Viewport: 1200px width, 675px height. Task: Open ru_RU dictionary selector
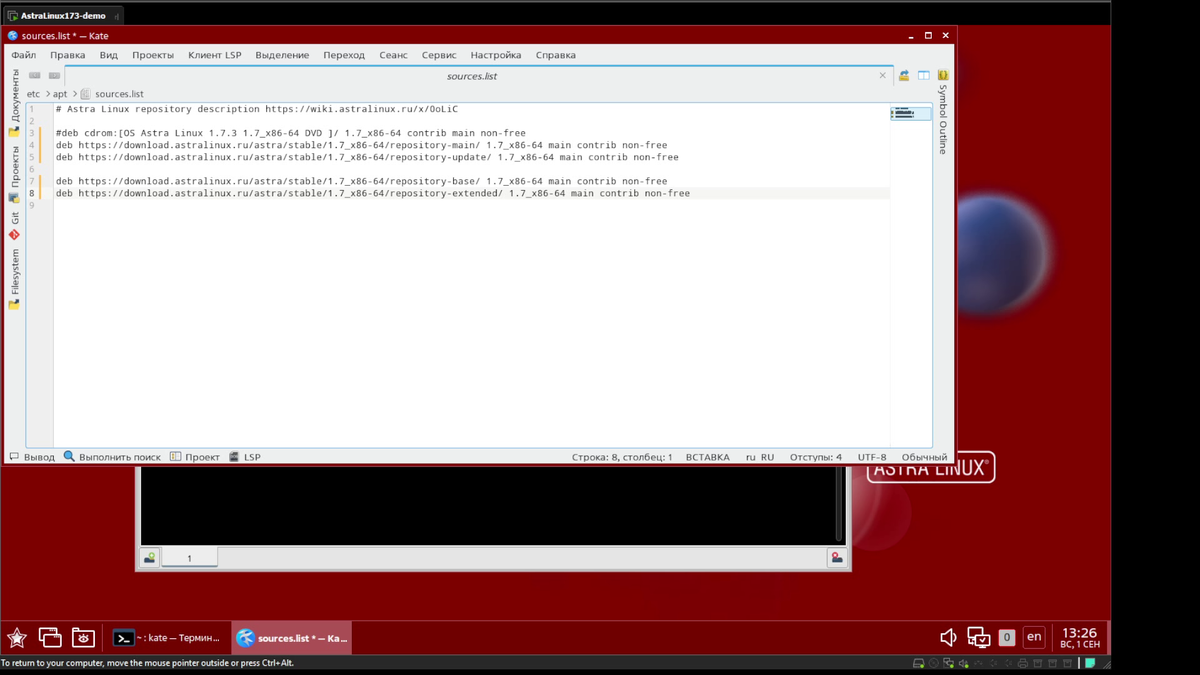tap(760, 457)
